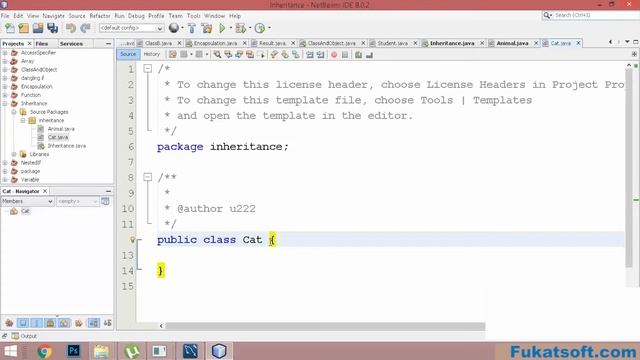Click the Find Previous Occurrence editor icon
Image resolution: width=640 pixels, height=360 pixels.
[228, 54]
